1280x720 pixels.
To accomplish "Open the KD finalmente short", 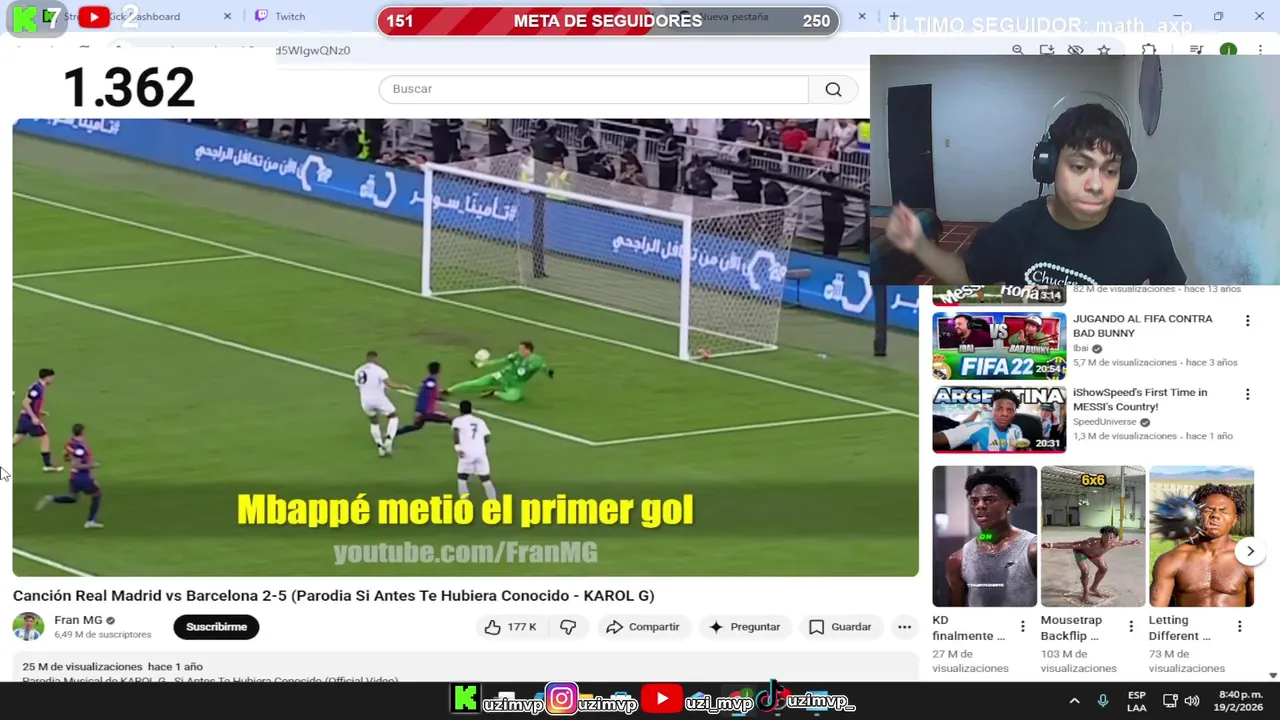I will point(985,536).
